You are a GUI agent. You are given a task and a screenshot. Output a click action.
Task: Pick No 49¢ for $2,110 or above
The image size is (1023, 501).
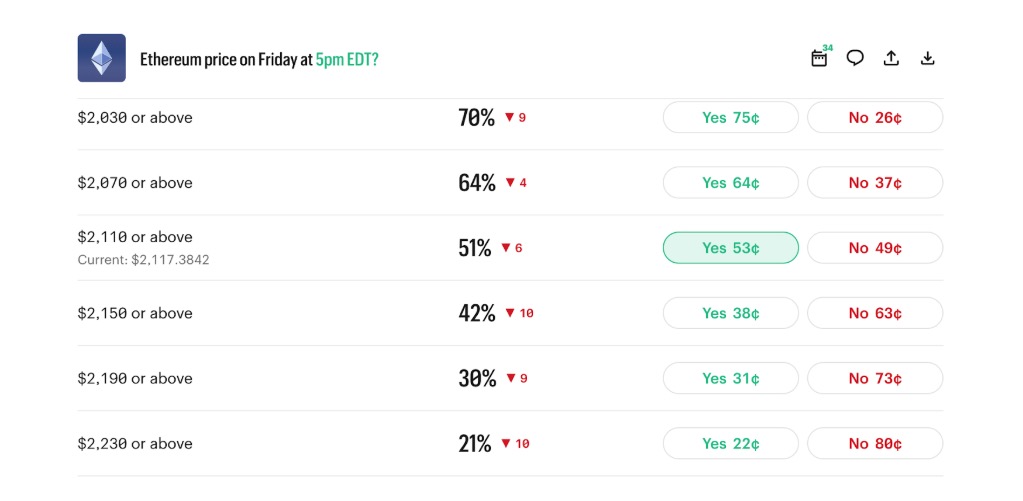[x=874, y=248]
